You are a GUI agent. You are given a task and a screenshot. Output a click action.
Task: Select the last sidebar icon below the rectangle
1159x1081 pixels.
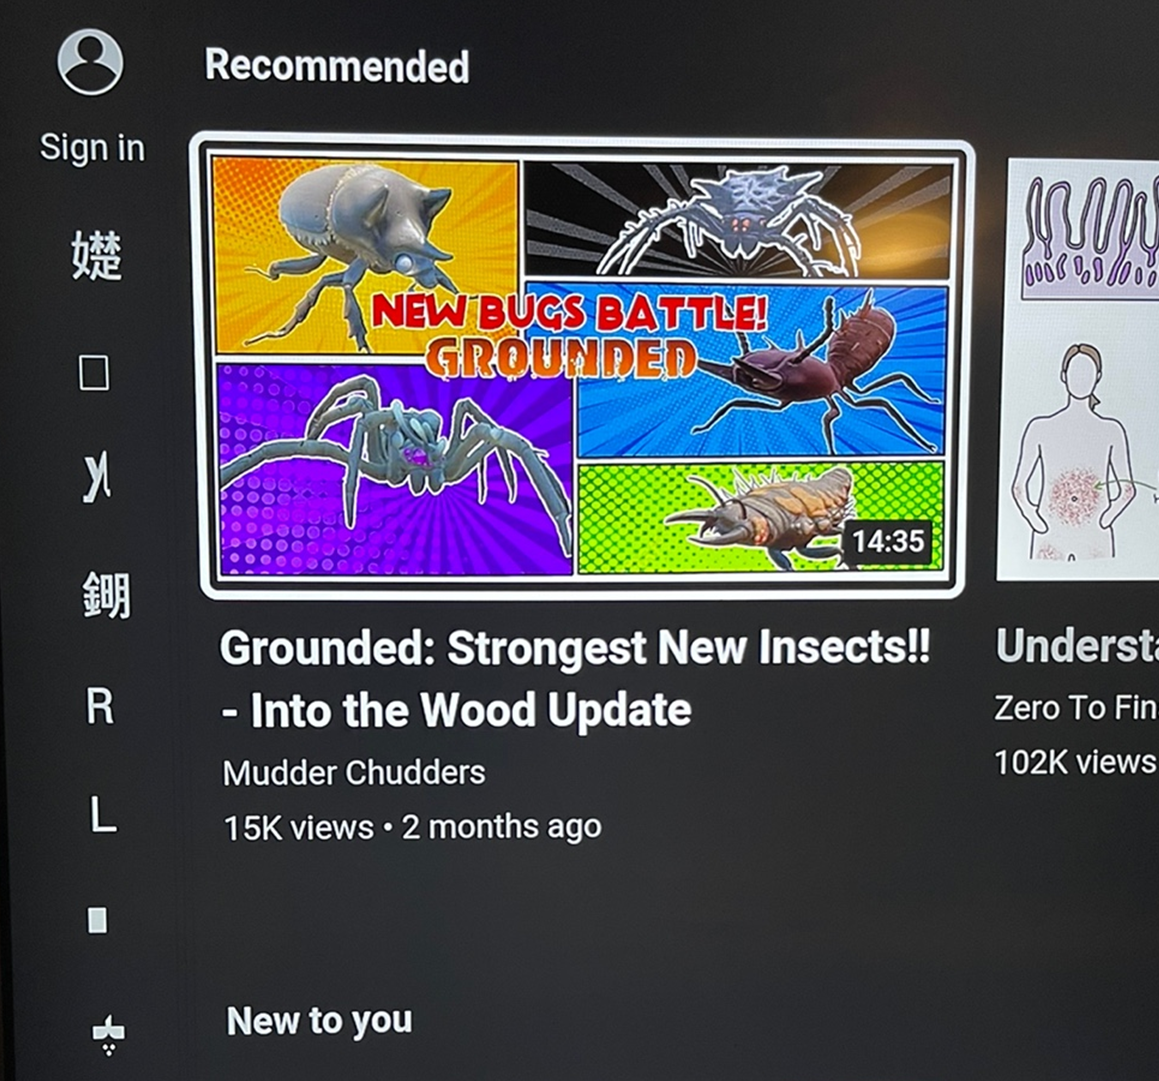109,1034
